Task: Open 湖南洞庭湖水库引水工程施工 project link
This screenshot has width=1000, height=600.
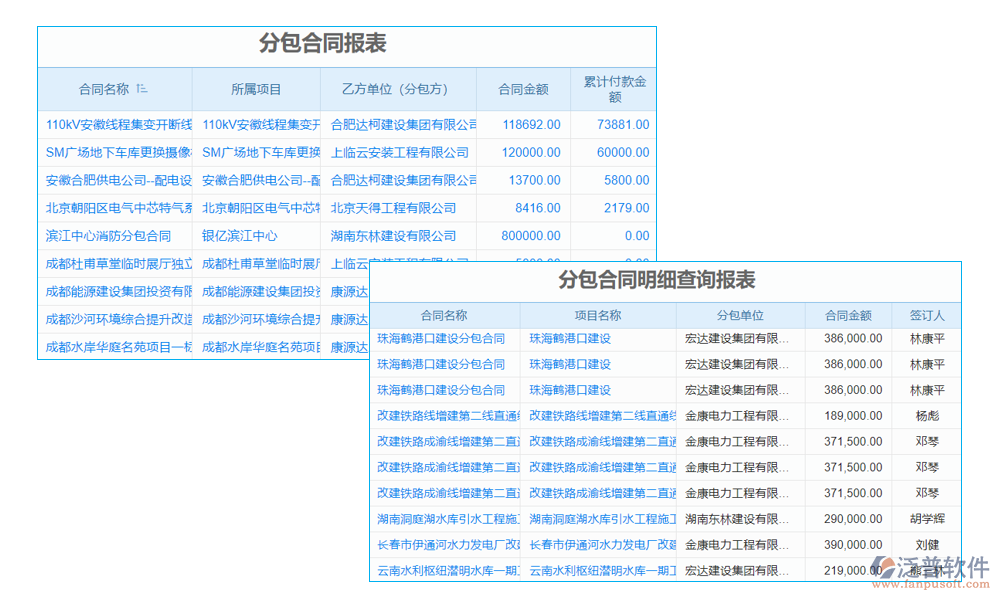Action: (597, 518)
